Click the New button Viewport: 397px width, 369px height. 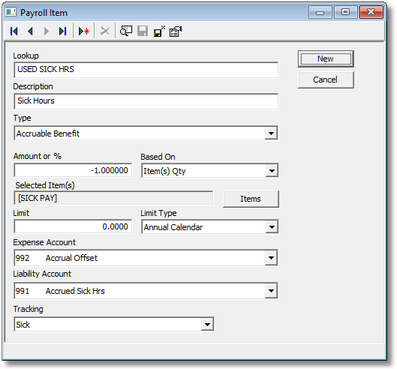coord(325,59)
